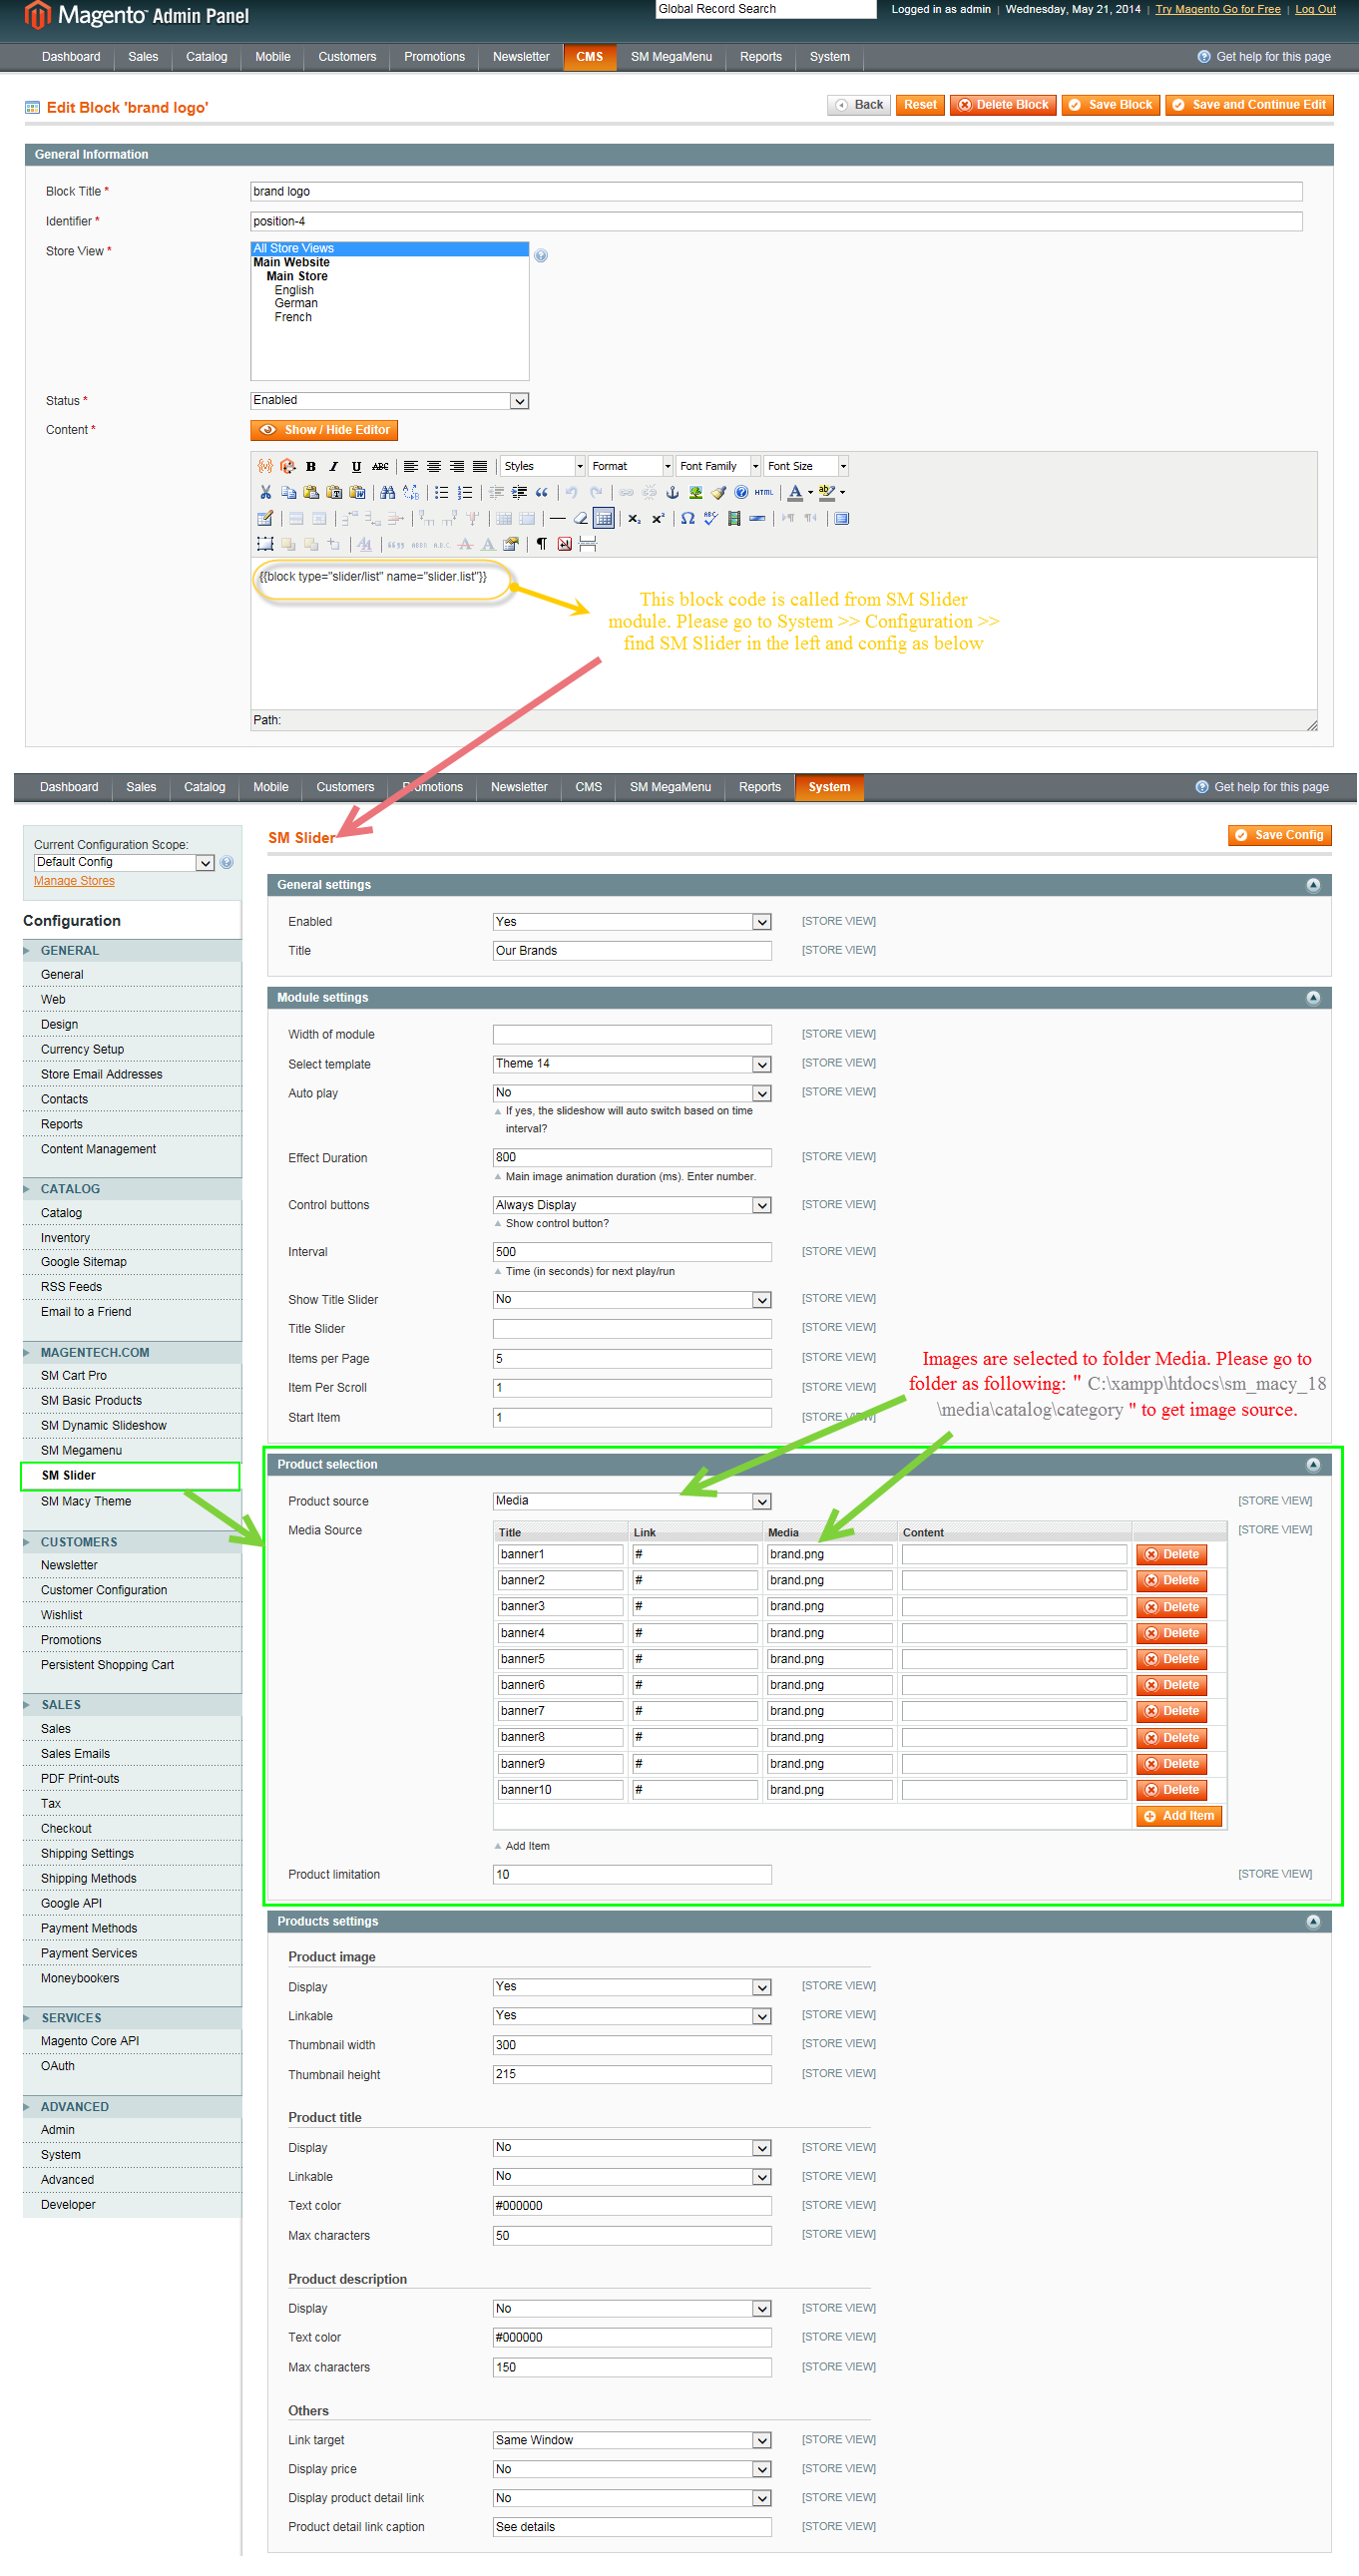The width and height of the screenshot is (1359, 2576).
Task: Open the Font Size dropdown
Action: pos(806,466)
